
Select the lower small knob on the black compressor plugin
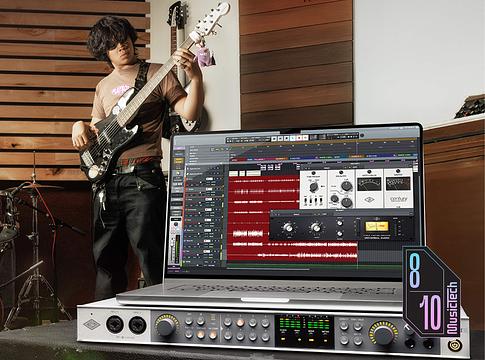(340, 233)
